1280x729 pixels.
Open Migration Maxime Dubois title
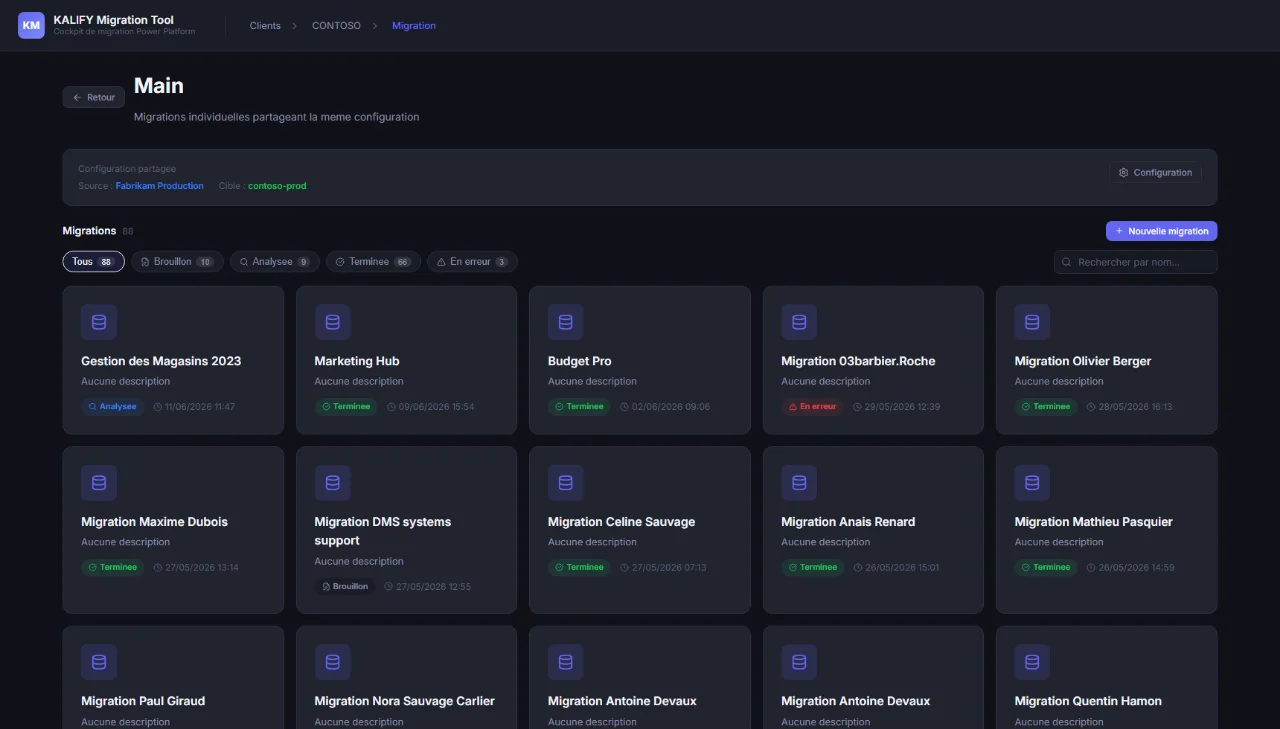point(154,522)
